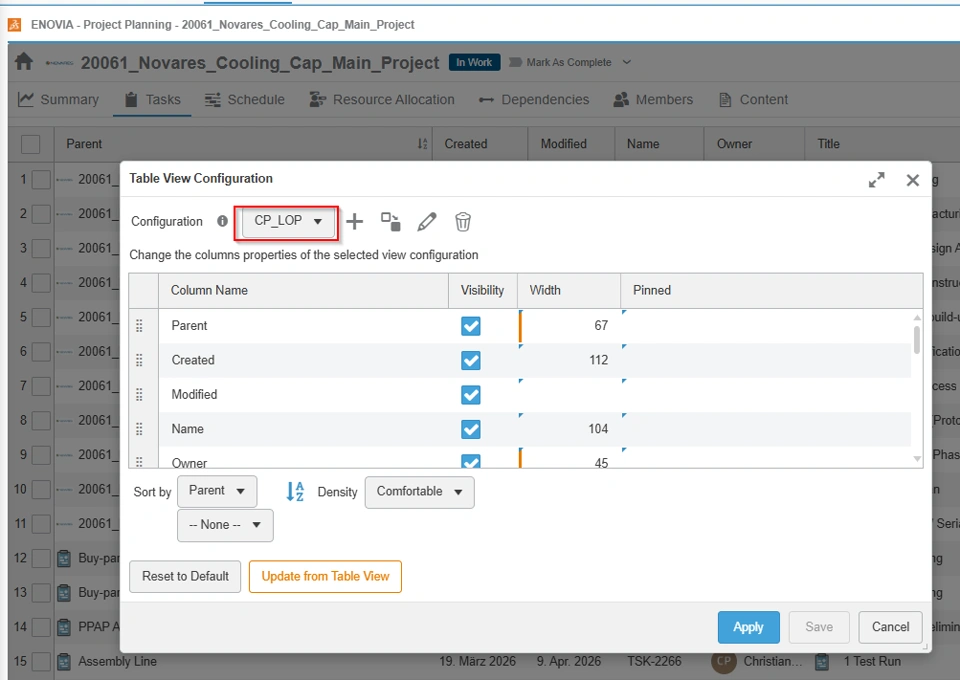Click Assembly Line task icon in row 15
The height and width of the screenshot is (680, 960).
pos(64,661)
